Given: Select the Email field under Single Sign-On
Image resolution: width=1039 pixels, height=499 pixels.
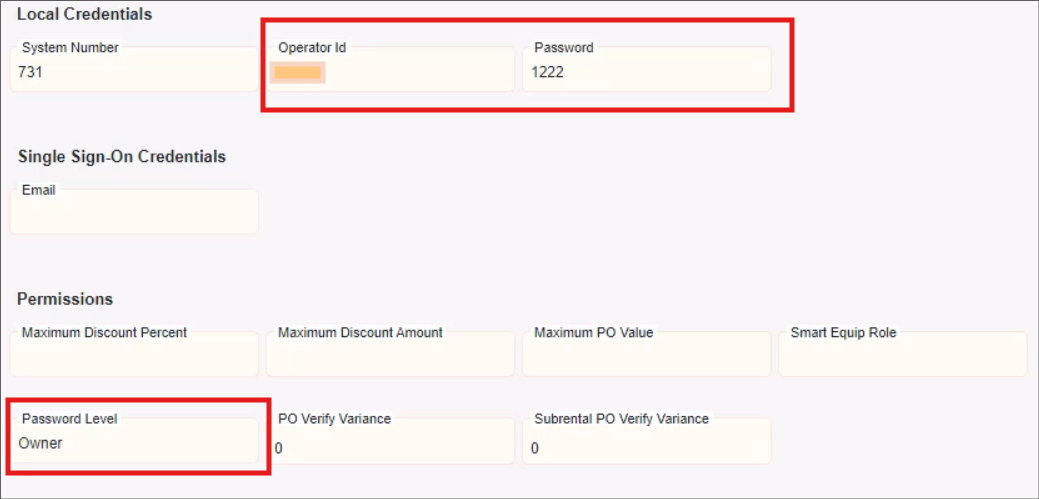Looking at the screenshot, I should [x=134, y=212].
